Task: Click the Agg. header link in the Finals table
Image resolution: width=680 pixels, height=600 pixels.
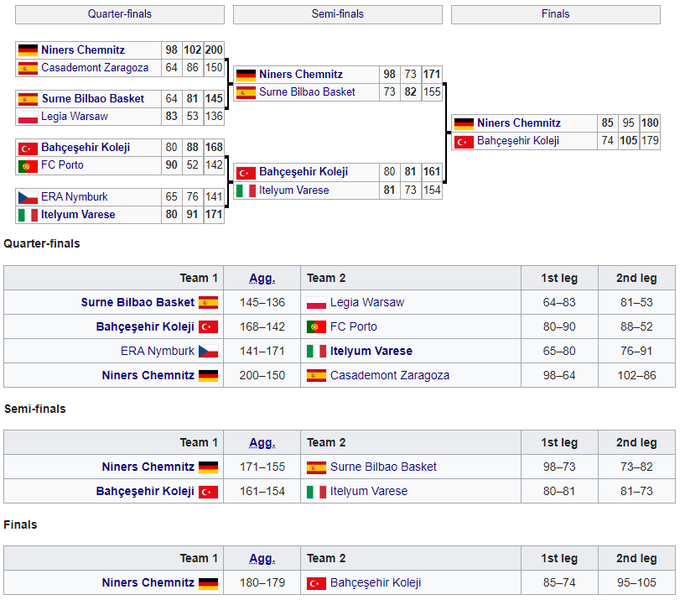Action: tap(261, 558)
